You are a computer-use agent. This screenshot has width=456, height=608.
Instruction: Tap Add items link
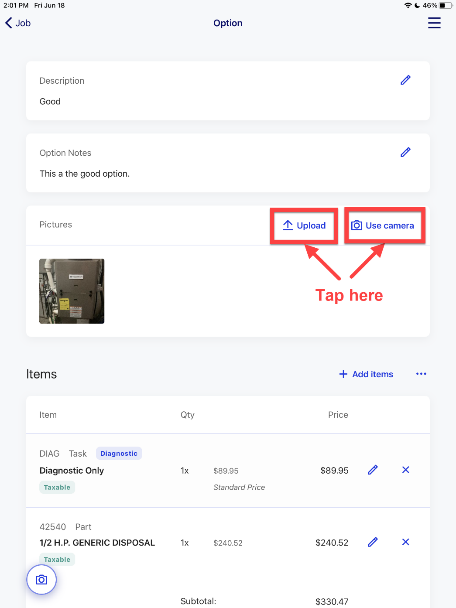point(366,374)
